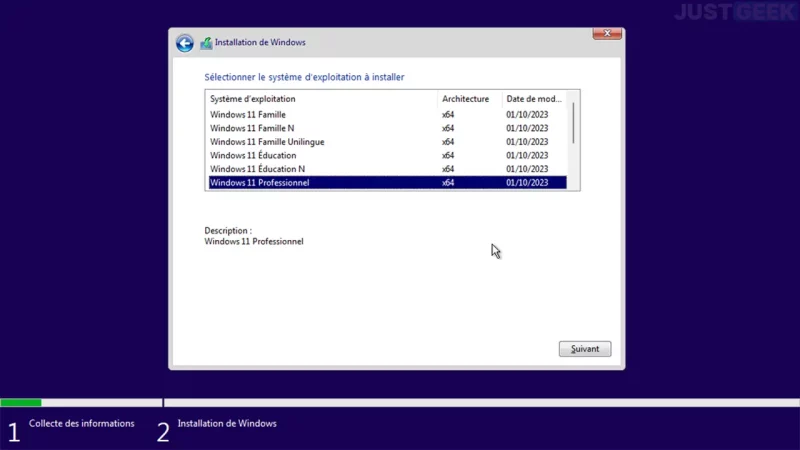This screenshot has width=800, height=450.
Task: Click the edition list vertical scrollbar thumb
Action: click(573, 123)
